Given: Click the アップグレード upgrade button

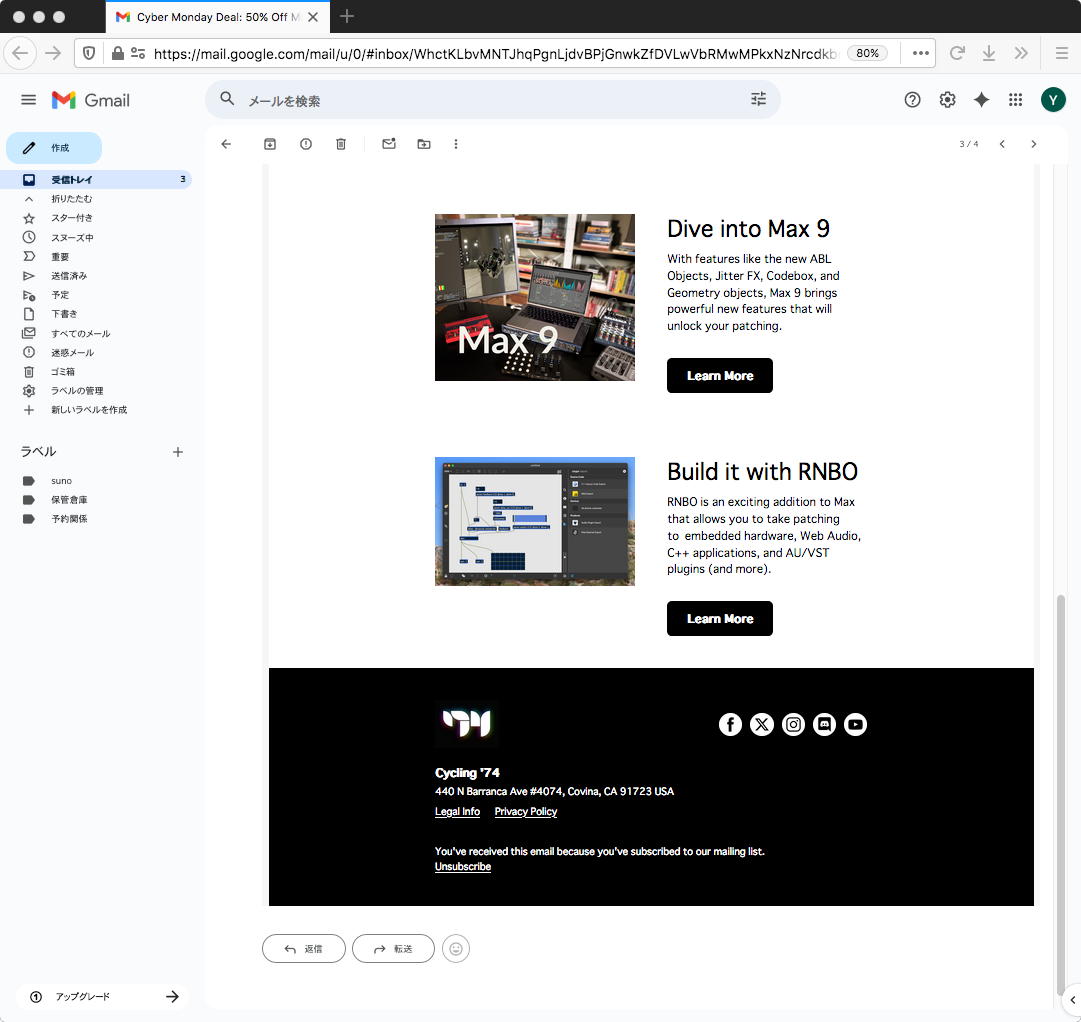Looking at the screenshot, I should point(102,996).
